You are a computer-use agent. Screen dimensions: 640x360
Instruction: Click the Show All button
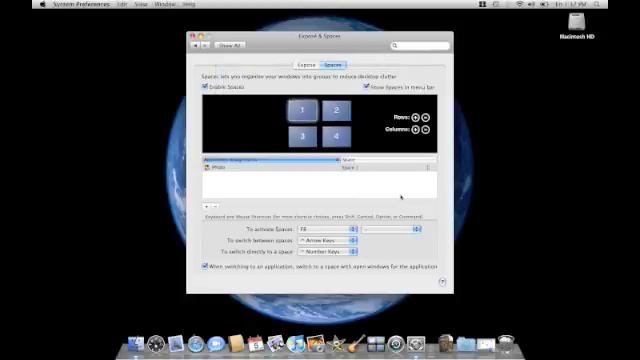229,45
